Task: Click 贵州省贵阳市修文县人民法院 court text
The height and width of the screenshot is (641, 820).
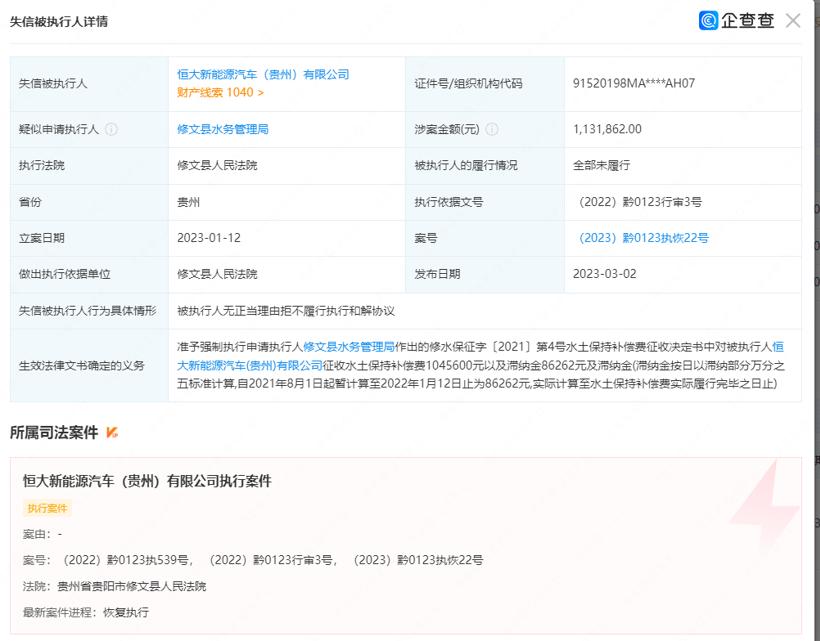Action: point(137,586)
